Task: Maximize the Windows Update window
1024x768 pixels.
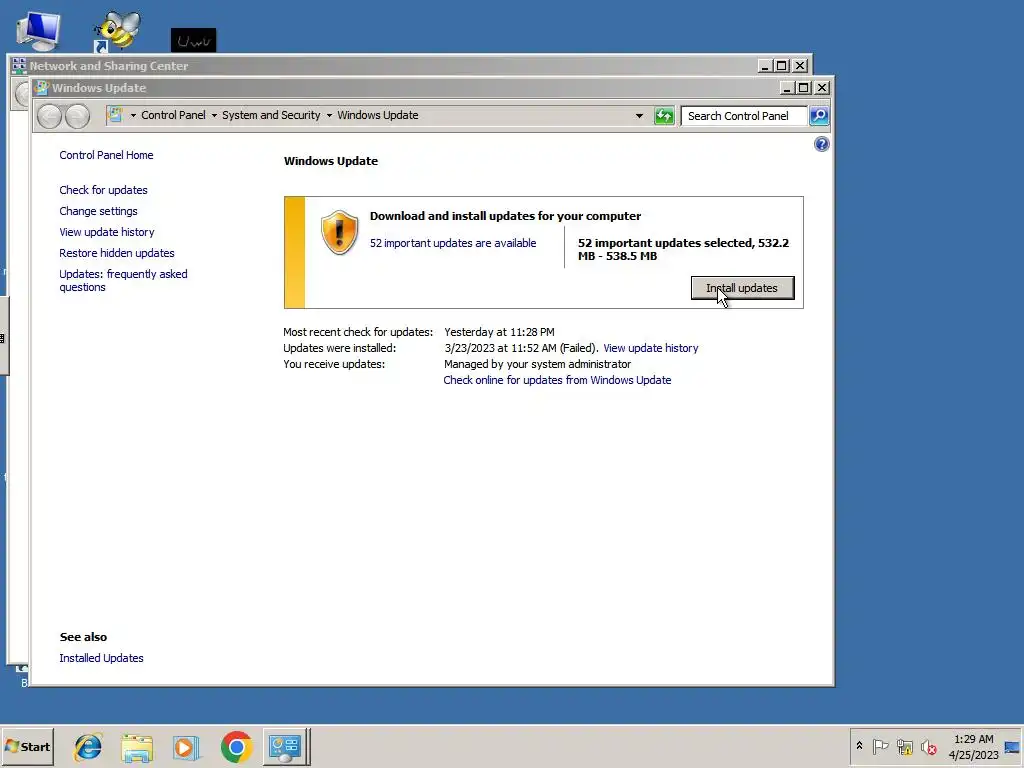Action: [804, 88]
